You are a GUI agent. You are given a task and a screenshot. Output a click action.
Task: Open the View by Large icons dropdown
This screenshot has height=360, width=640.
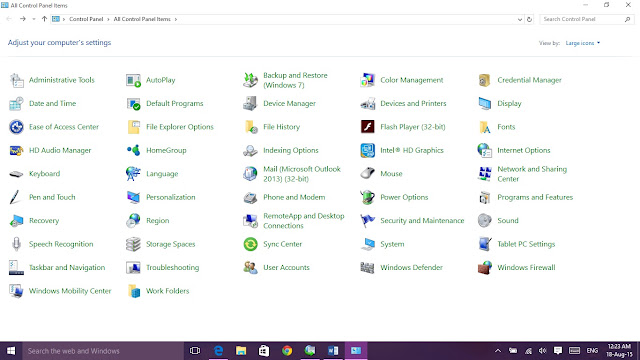coord(582,43)
